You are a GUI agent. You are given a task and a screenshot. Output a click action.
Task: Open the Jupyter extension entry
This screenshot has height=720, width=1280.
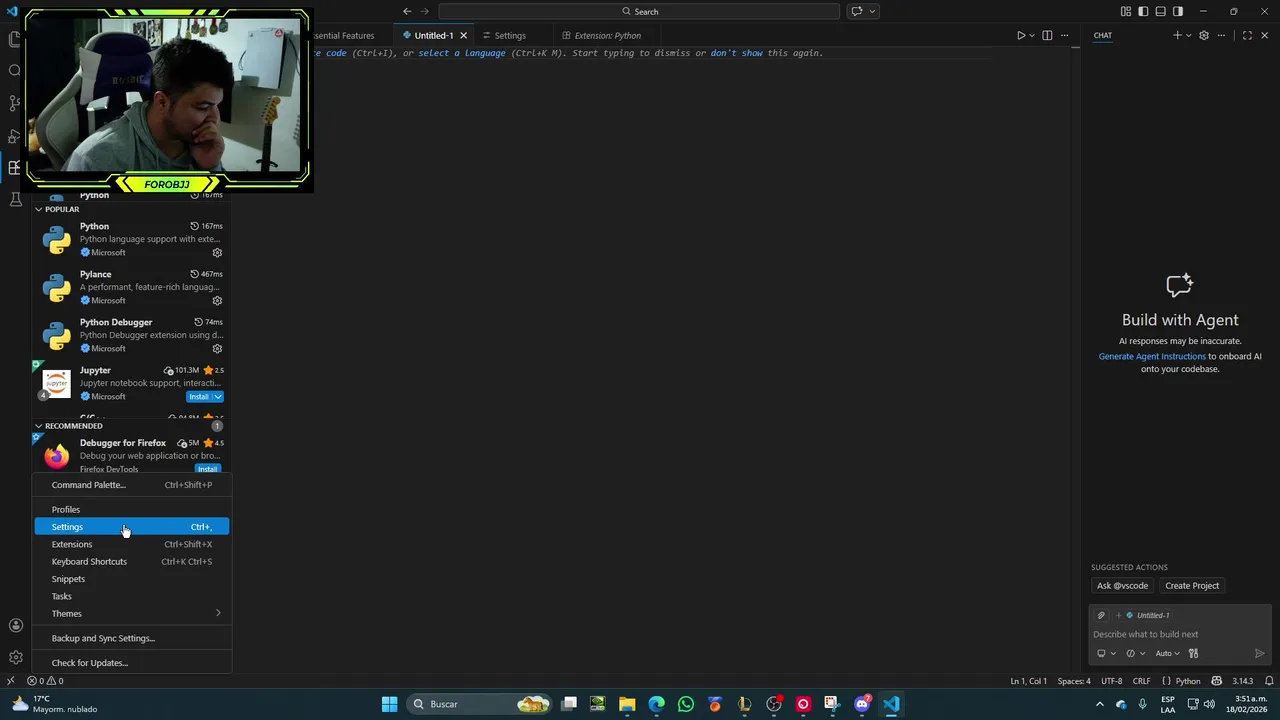click(x=132, y=383)
